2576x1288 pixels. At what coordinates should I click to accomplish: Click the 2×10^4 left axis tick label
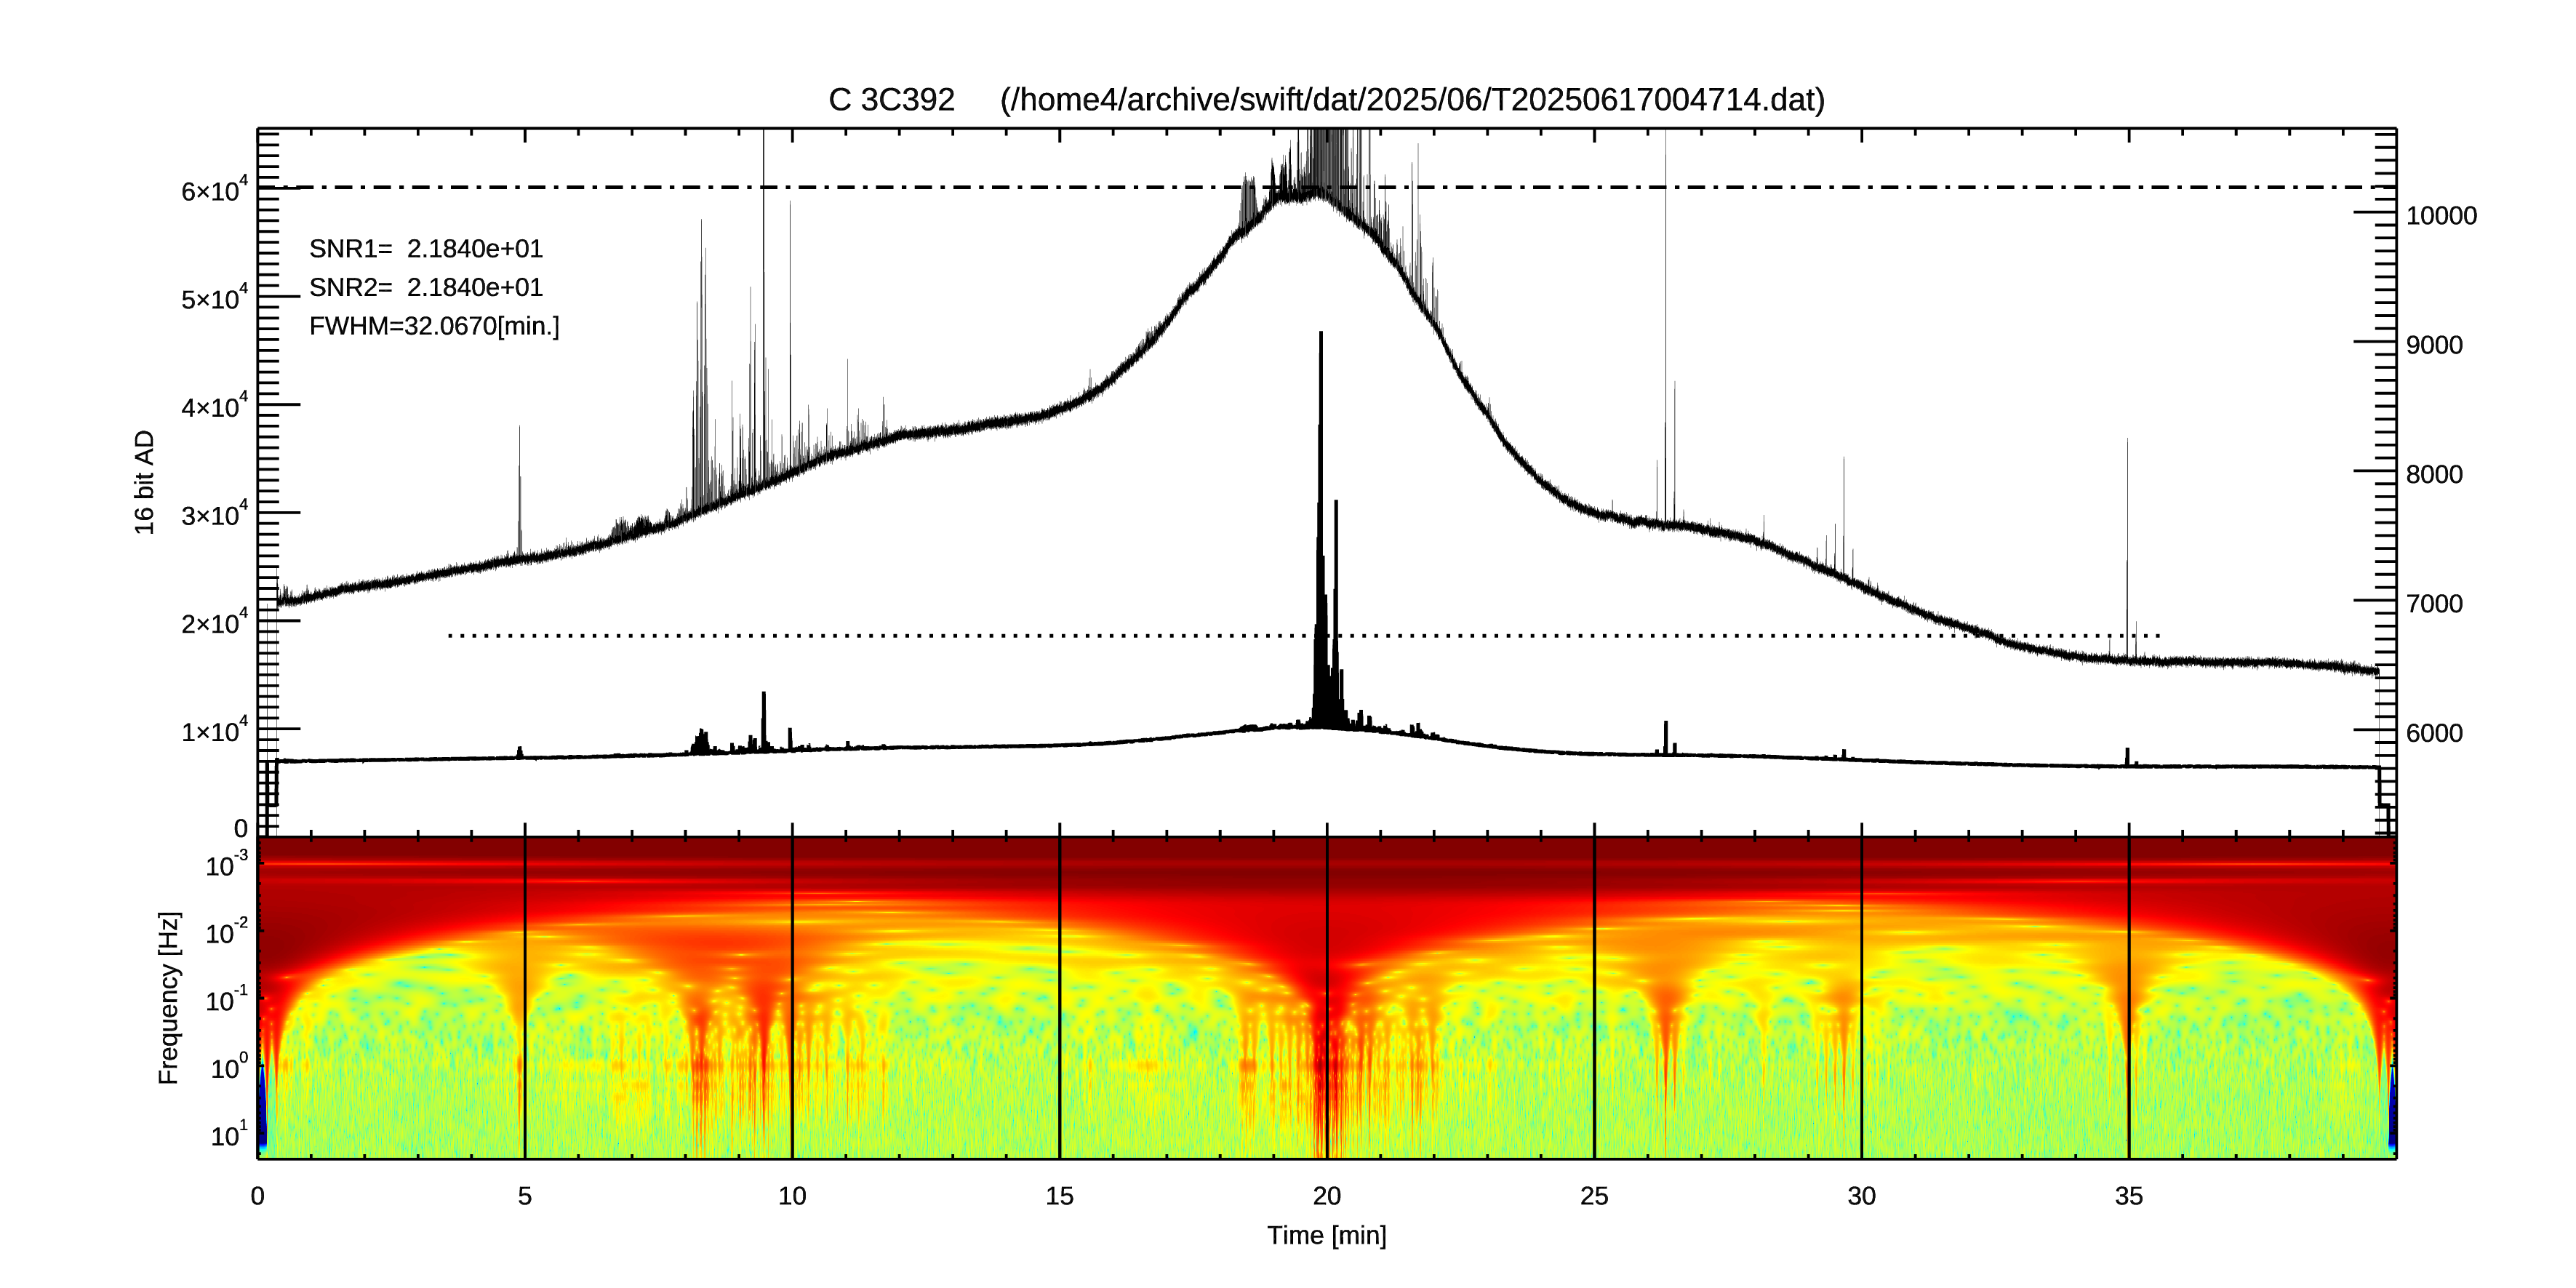point(214,622)
